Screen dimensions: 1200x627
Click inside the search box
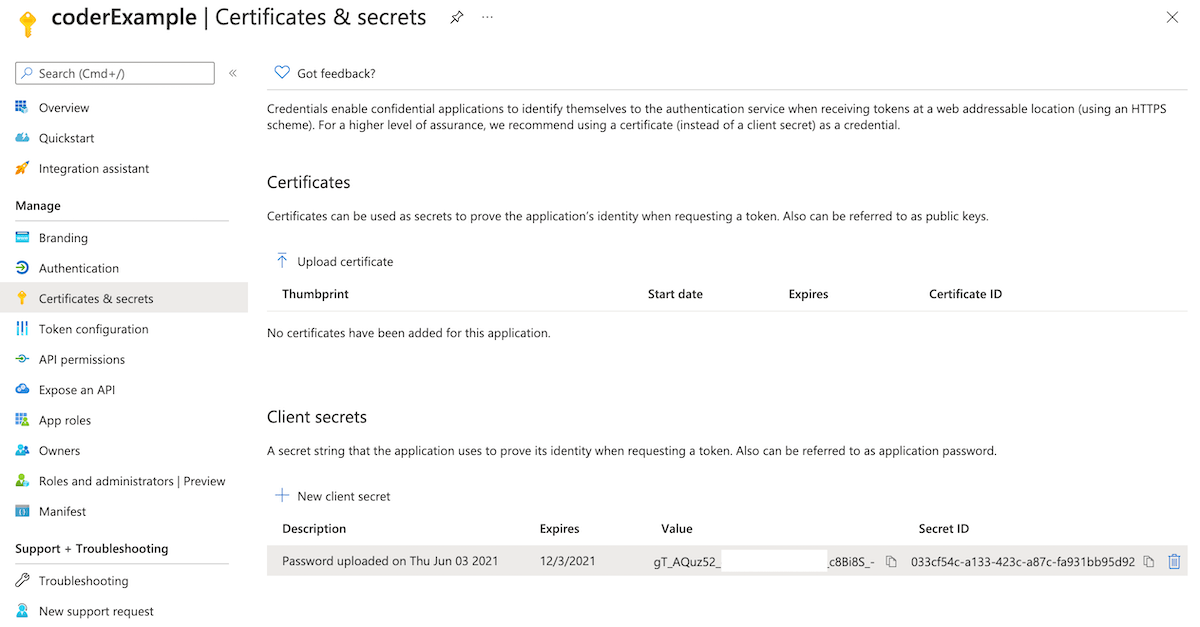pos(114,72)
